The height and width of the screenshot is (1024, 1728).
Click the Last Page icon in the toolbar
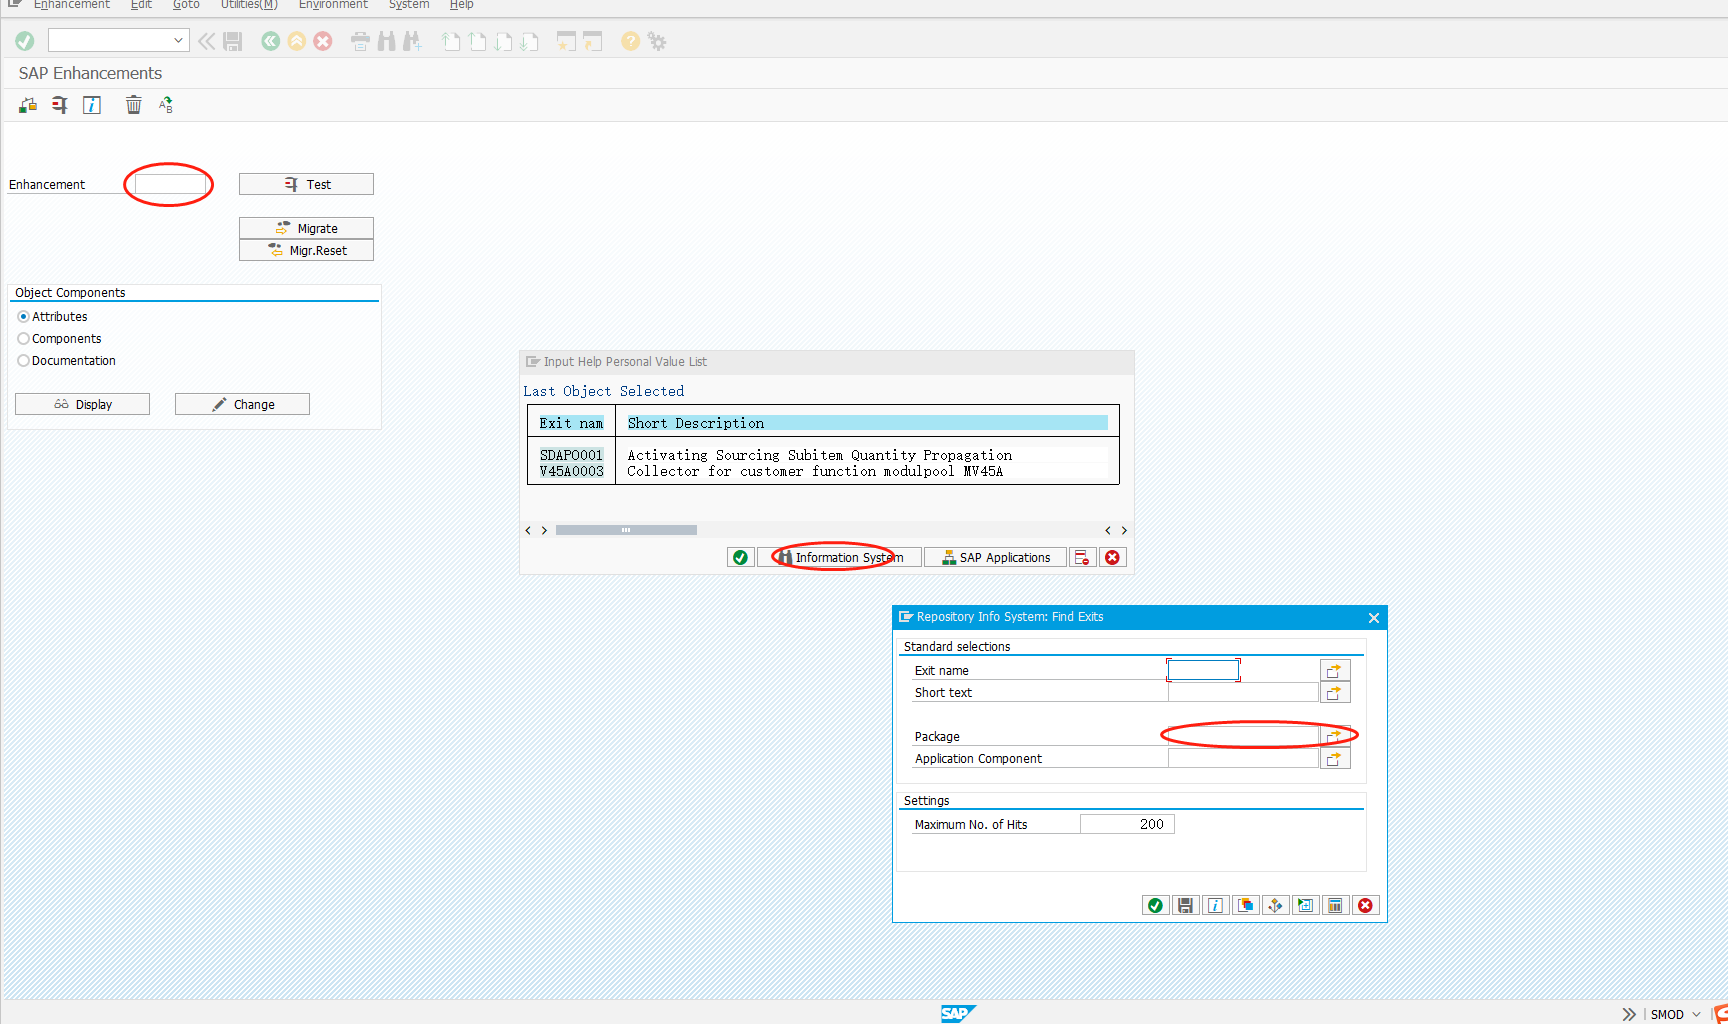tap(530, 41)
